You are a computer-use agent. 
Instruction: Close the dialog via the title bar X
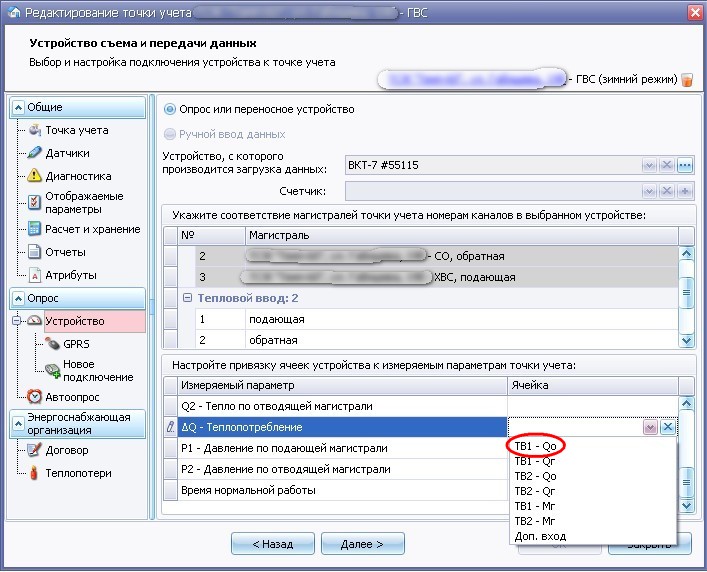[695, 12]
